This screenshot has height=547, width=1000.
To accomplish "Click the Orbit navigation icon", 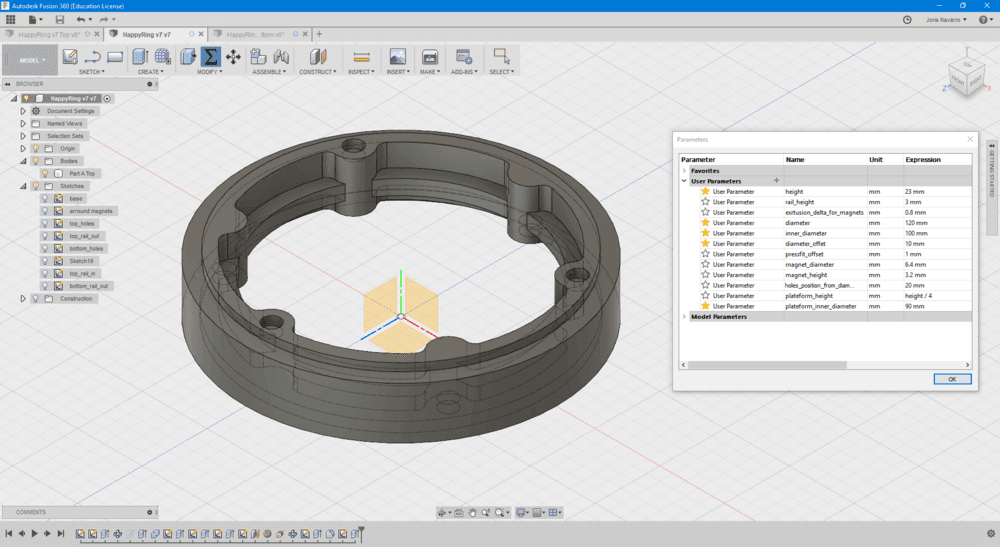I will 441,513.
